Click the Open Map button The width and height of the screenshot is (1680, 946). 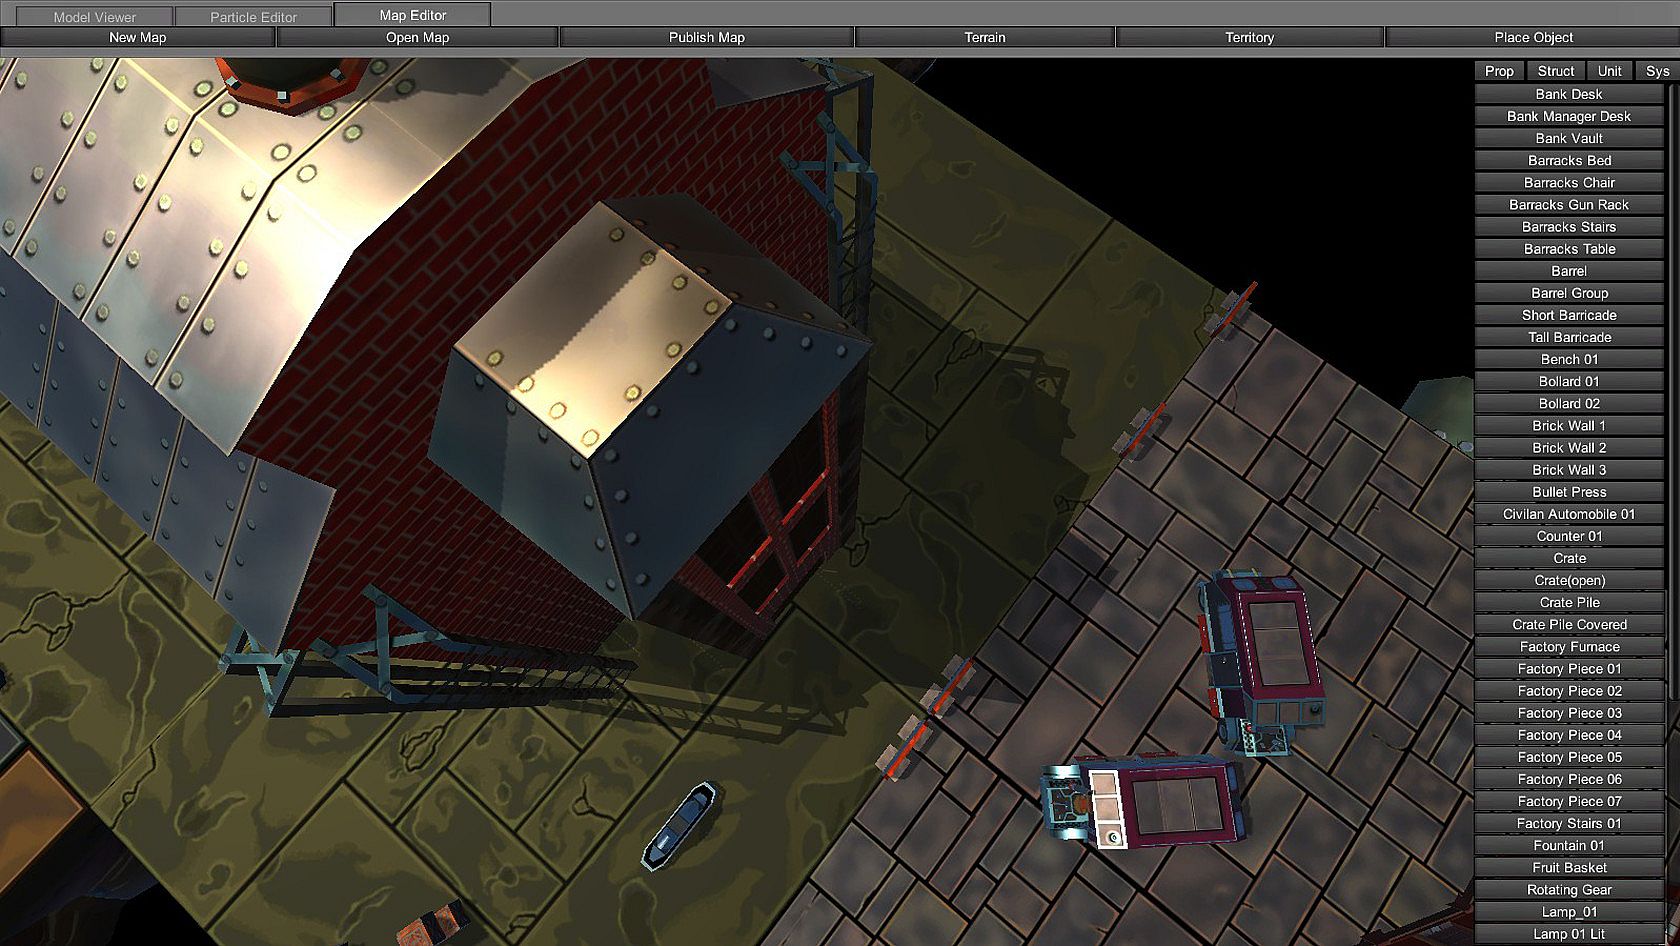click(417, 37)
